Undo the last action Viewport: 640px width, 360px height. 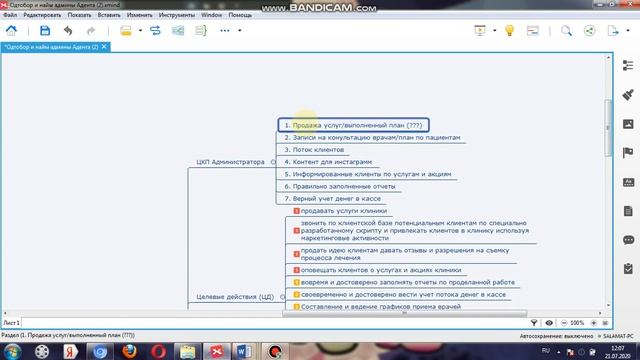(68, 31)
